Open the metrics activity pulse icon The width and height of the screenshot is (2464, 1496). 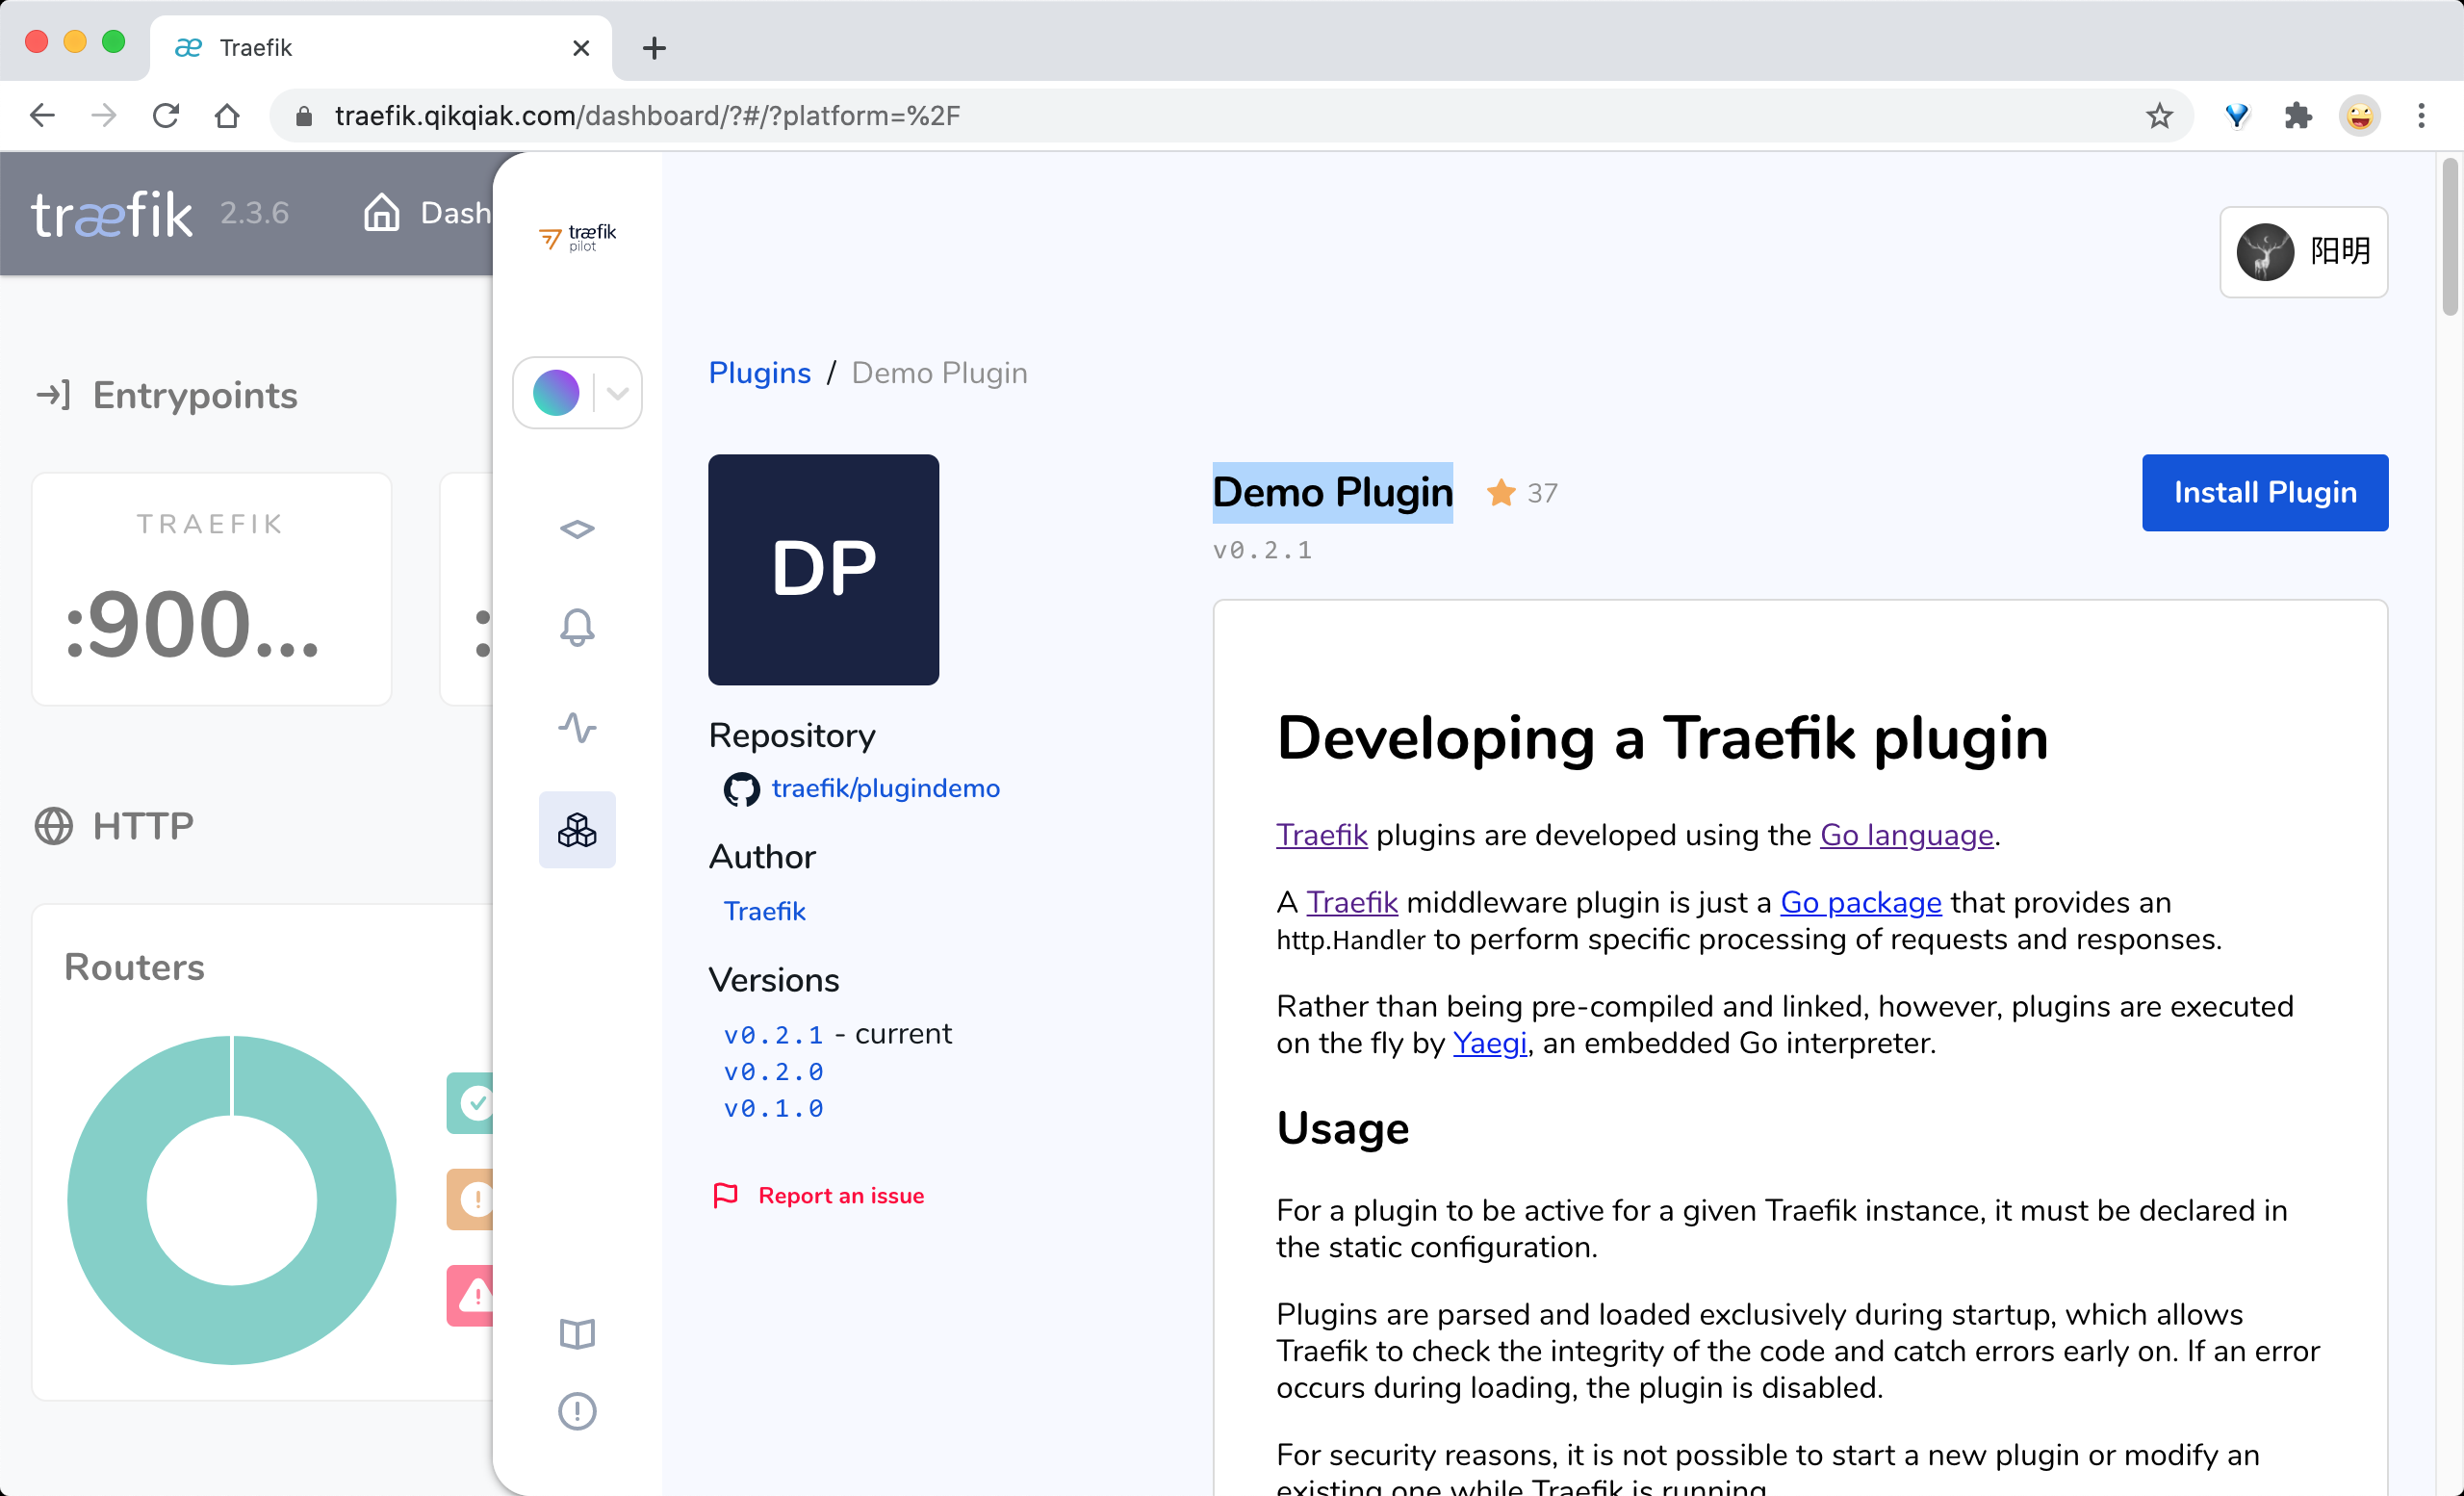(x=577, y=728)
